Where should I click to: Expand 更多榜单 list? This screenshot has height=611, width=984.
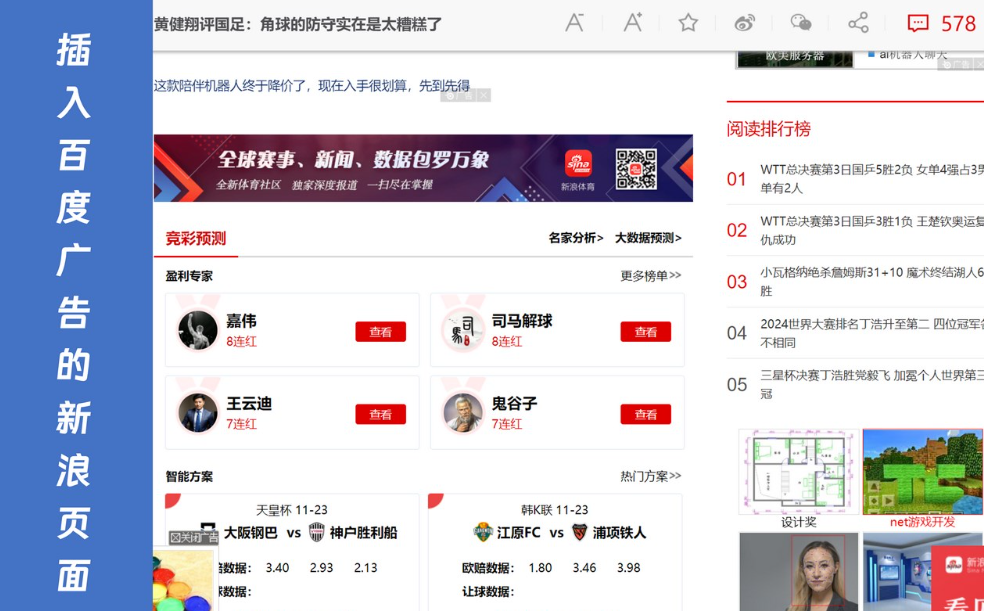tap(650, 275)
